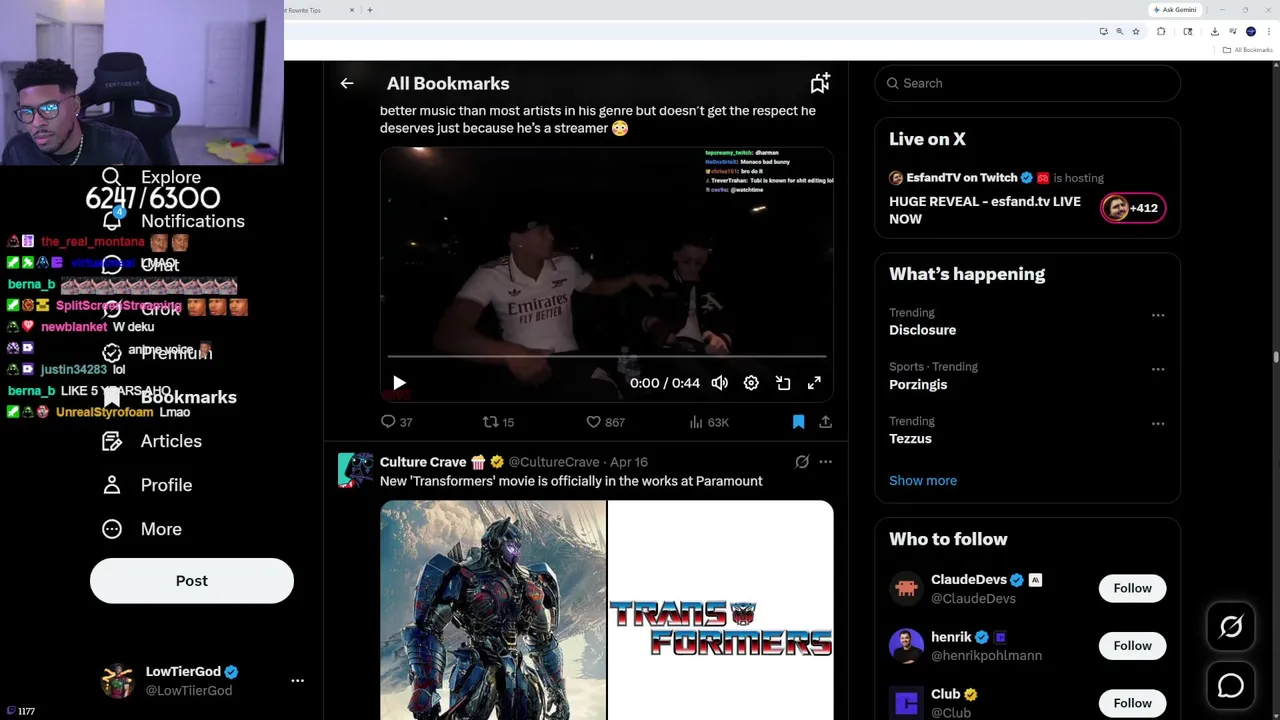
Task: Remove the blue bookmark on the video post
Action: [x=798, y=422]
